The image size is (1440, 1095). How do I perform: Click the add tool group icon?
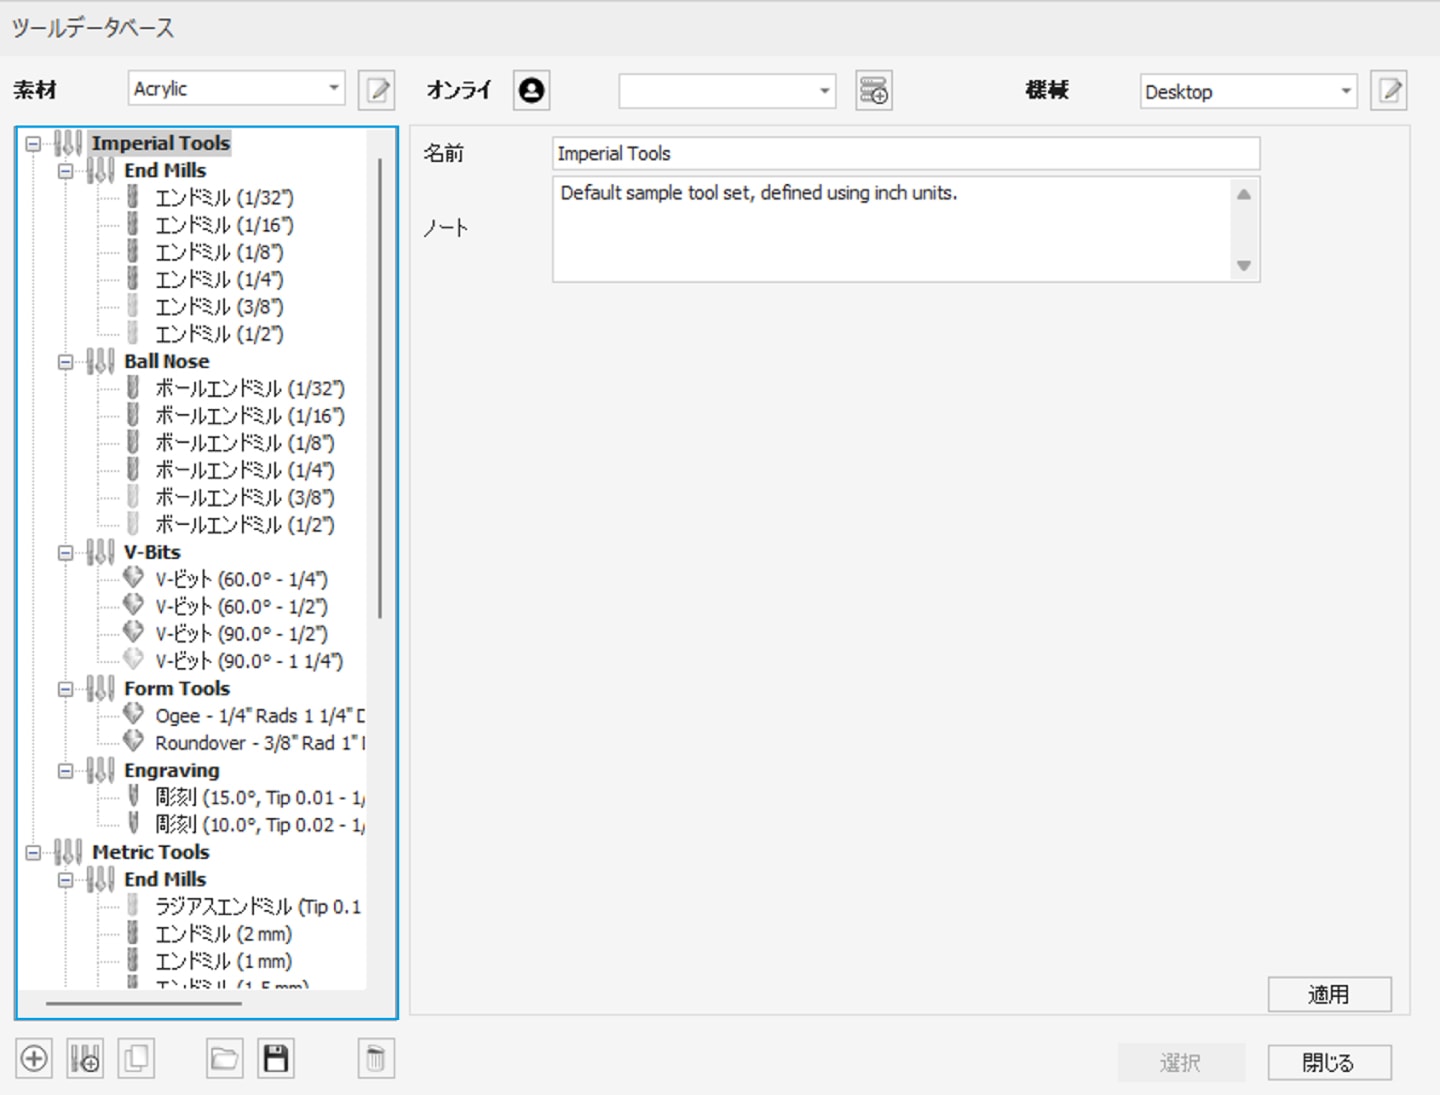point(85,1058)
